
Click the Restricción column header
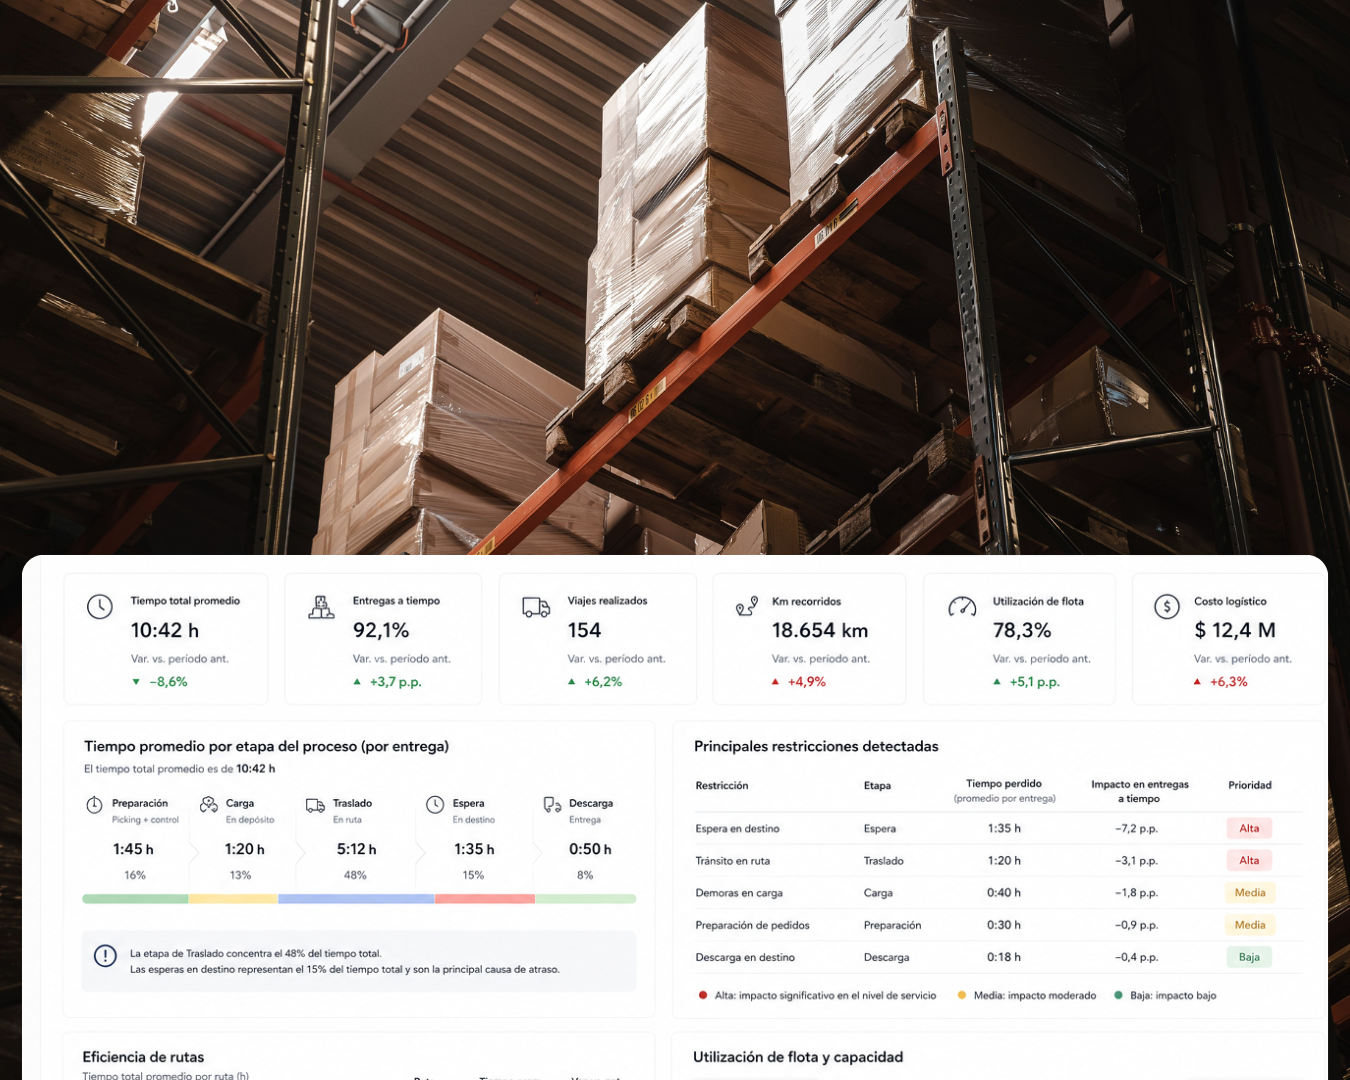tap(722, 786)
